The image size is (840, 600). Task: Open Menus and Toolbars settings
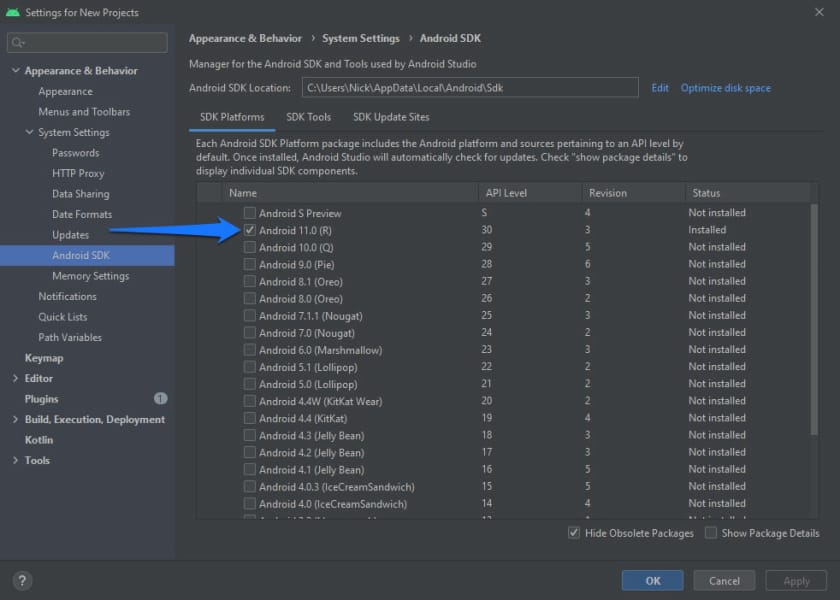pos(84,112)
